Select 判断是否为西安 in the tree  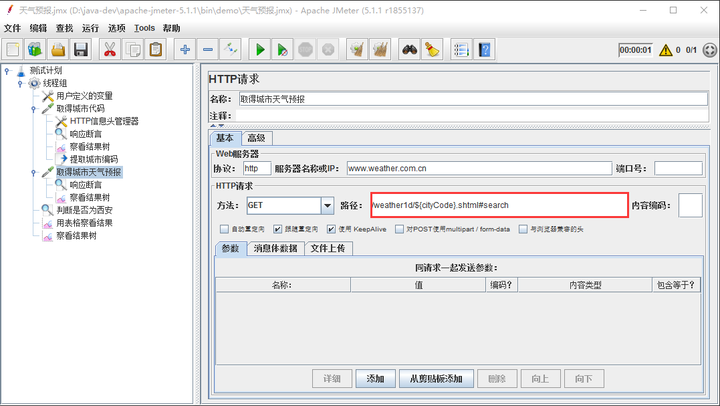84,210
